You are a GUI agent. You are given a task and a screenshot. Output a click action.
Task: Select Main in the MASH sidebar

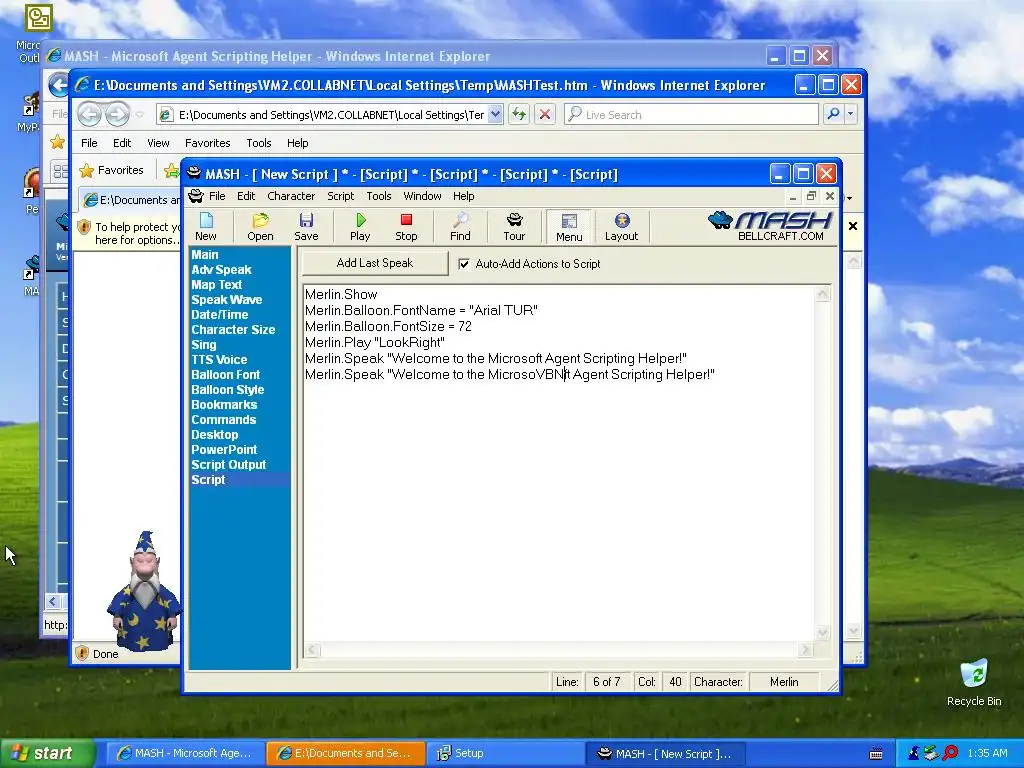coord(204,255)
